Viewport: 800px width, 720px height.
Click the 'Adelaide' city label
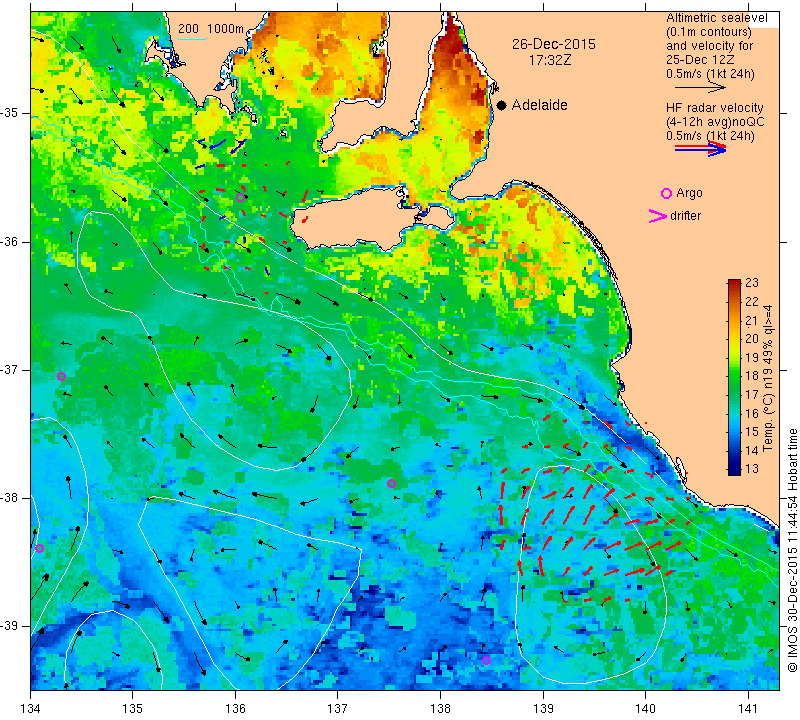(x=539, y=105)
